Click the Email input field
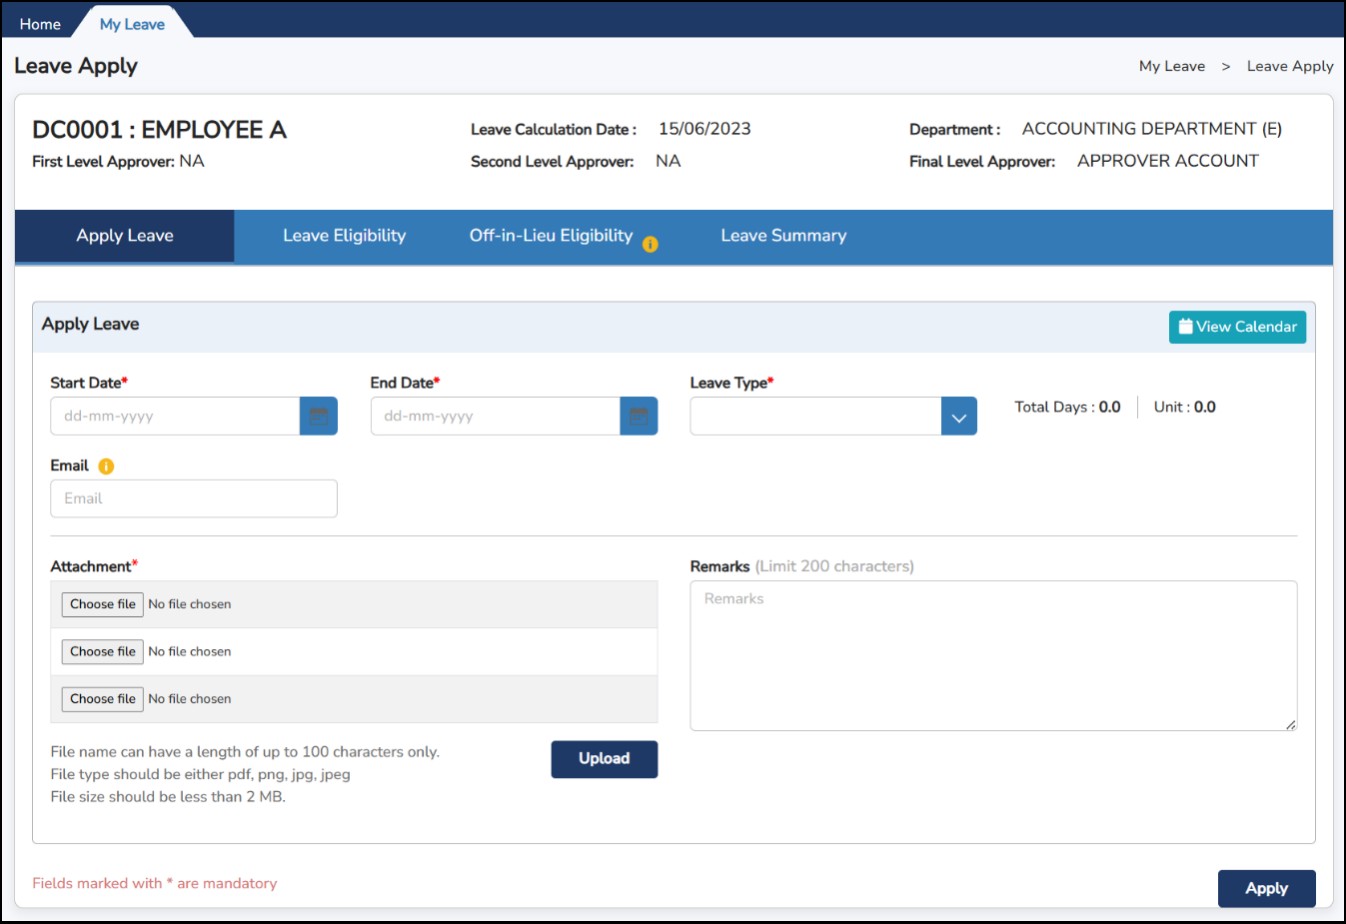The height and width of the screenshot is (924, 1346). [x=194, y=499]
